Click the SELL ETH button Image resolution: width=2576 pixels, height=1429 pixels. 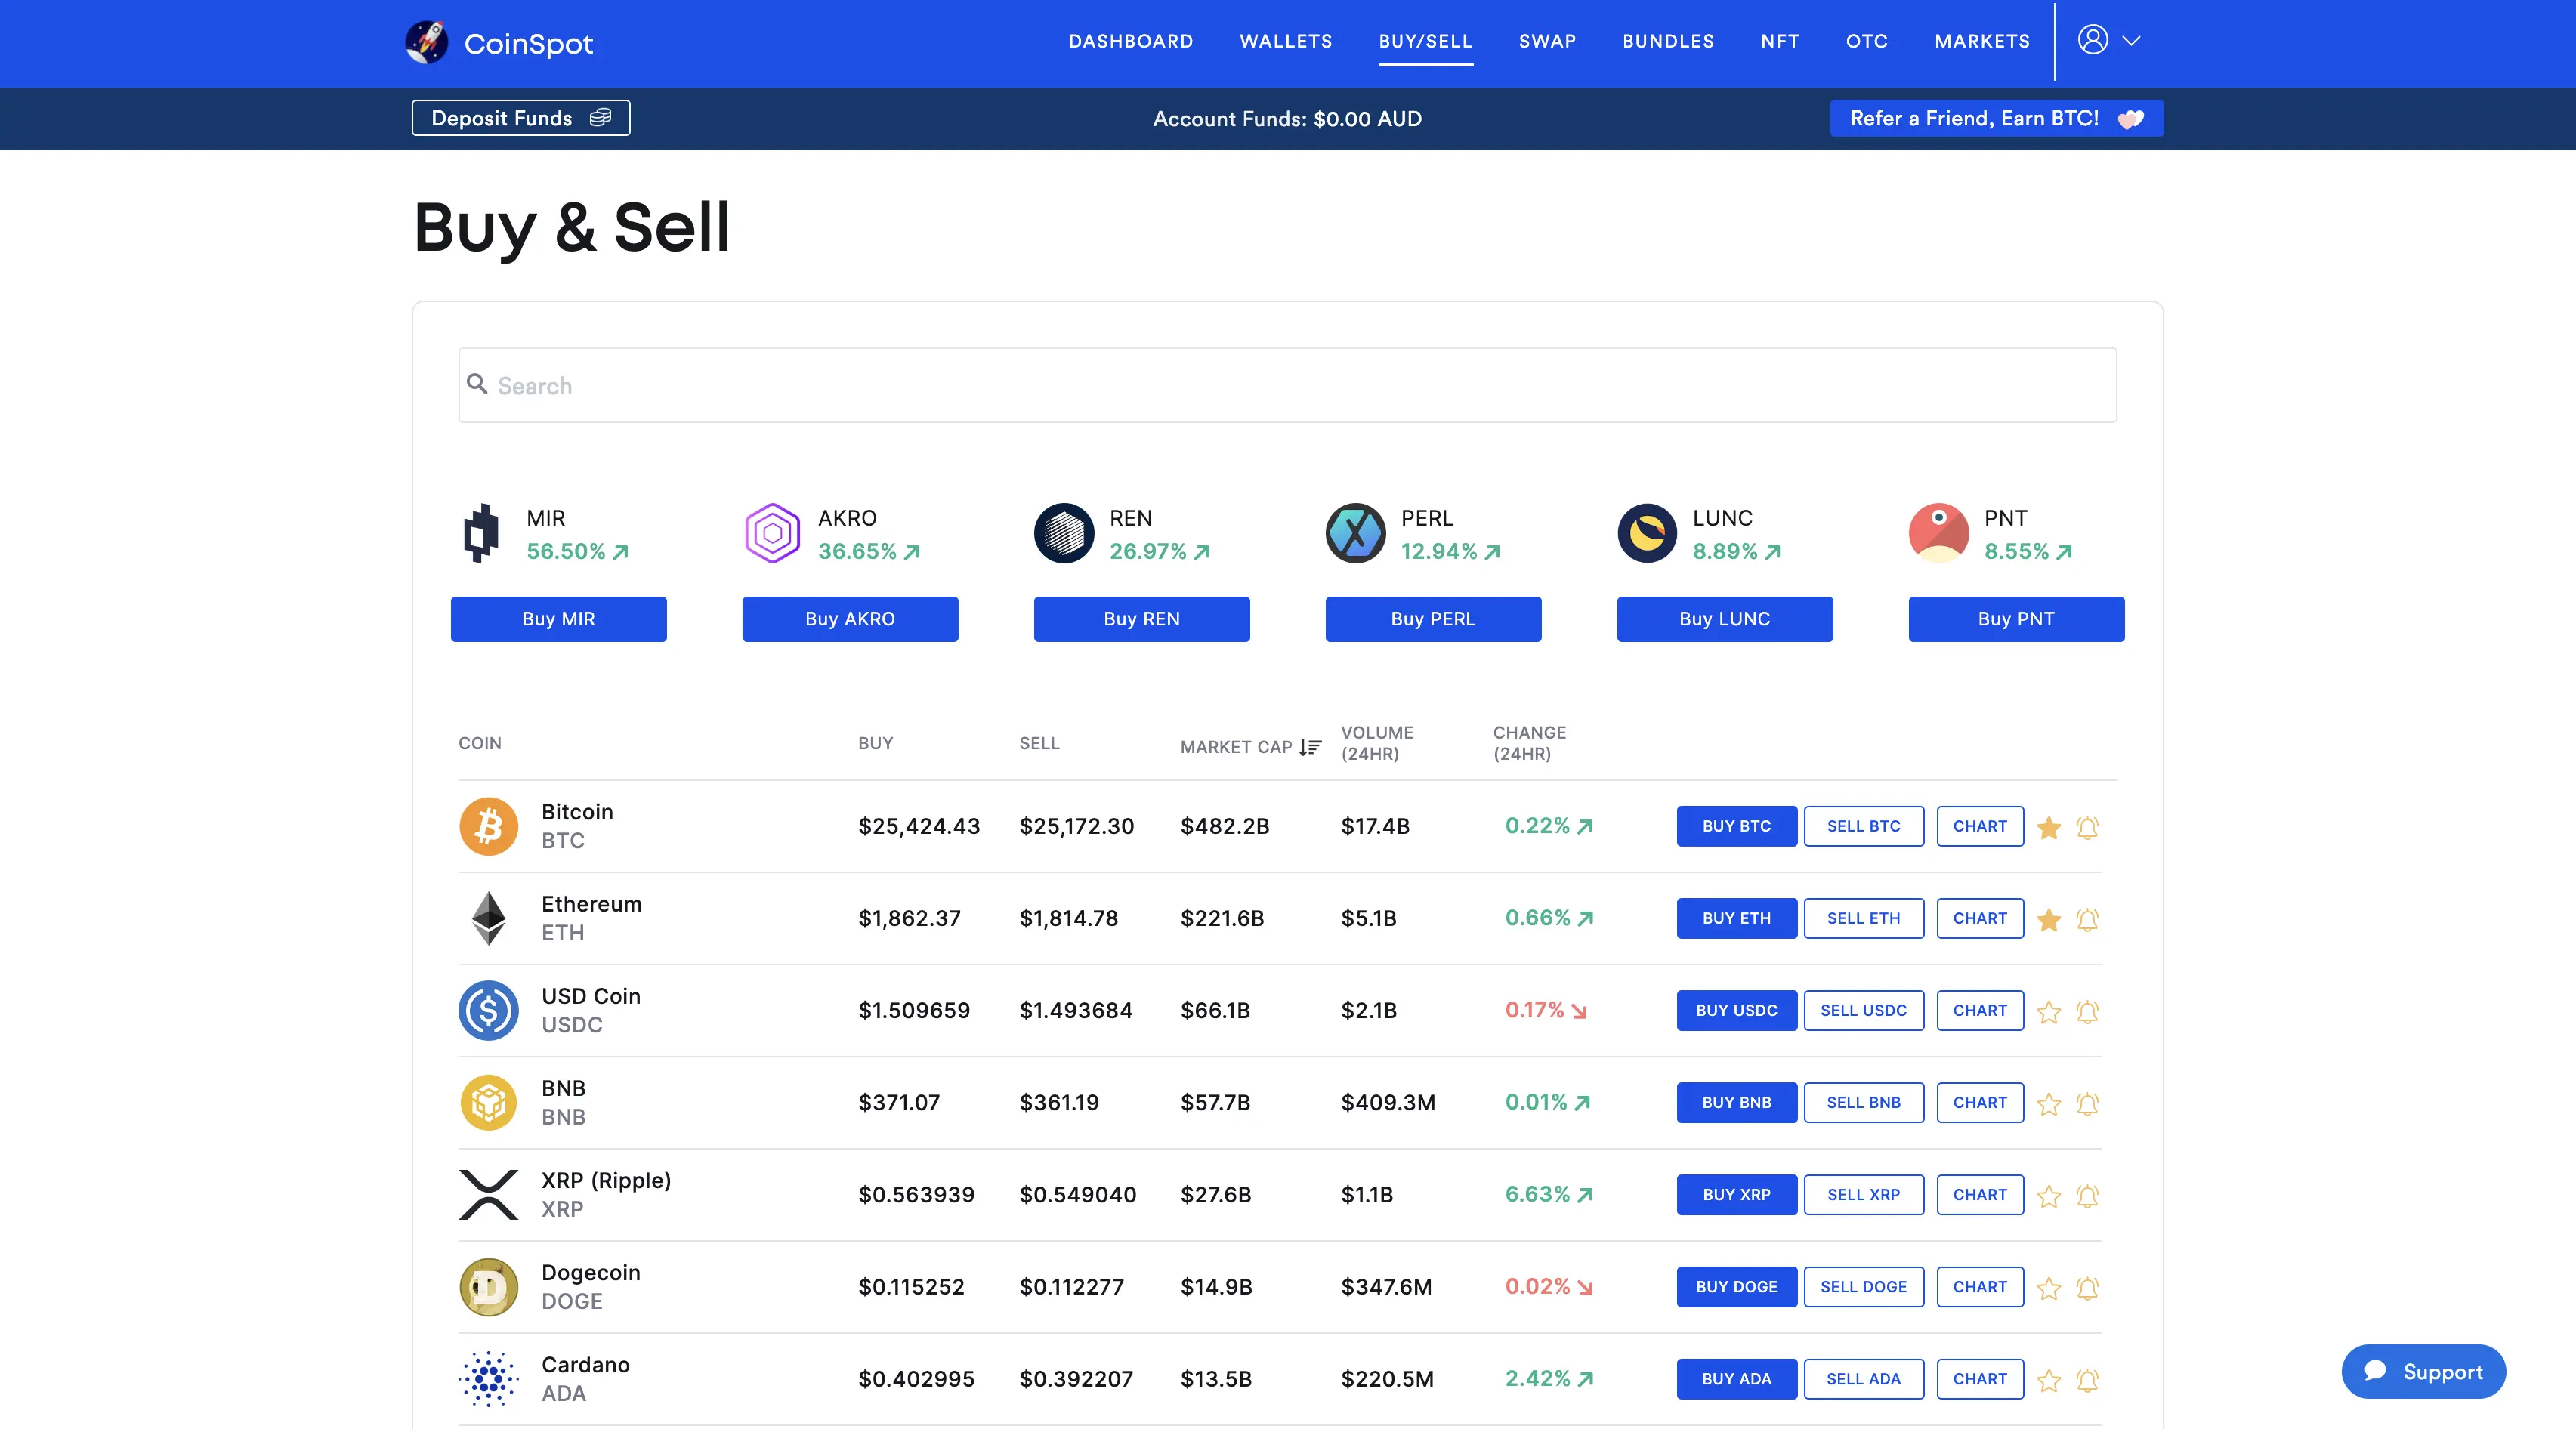(1863, 918)
